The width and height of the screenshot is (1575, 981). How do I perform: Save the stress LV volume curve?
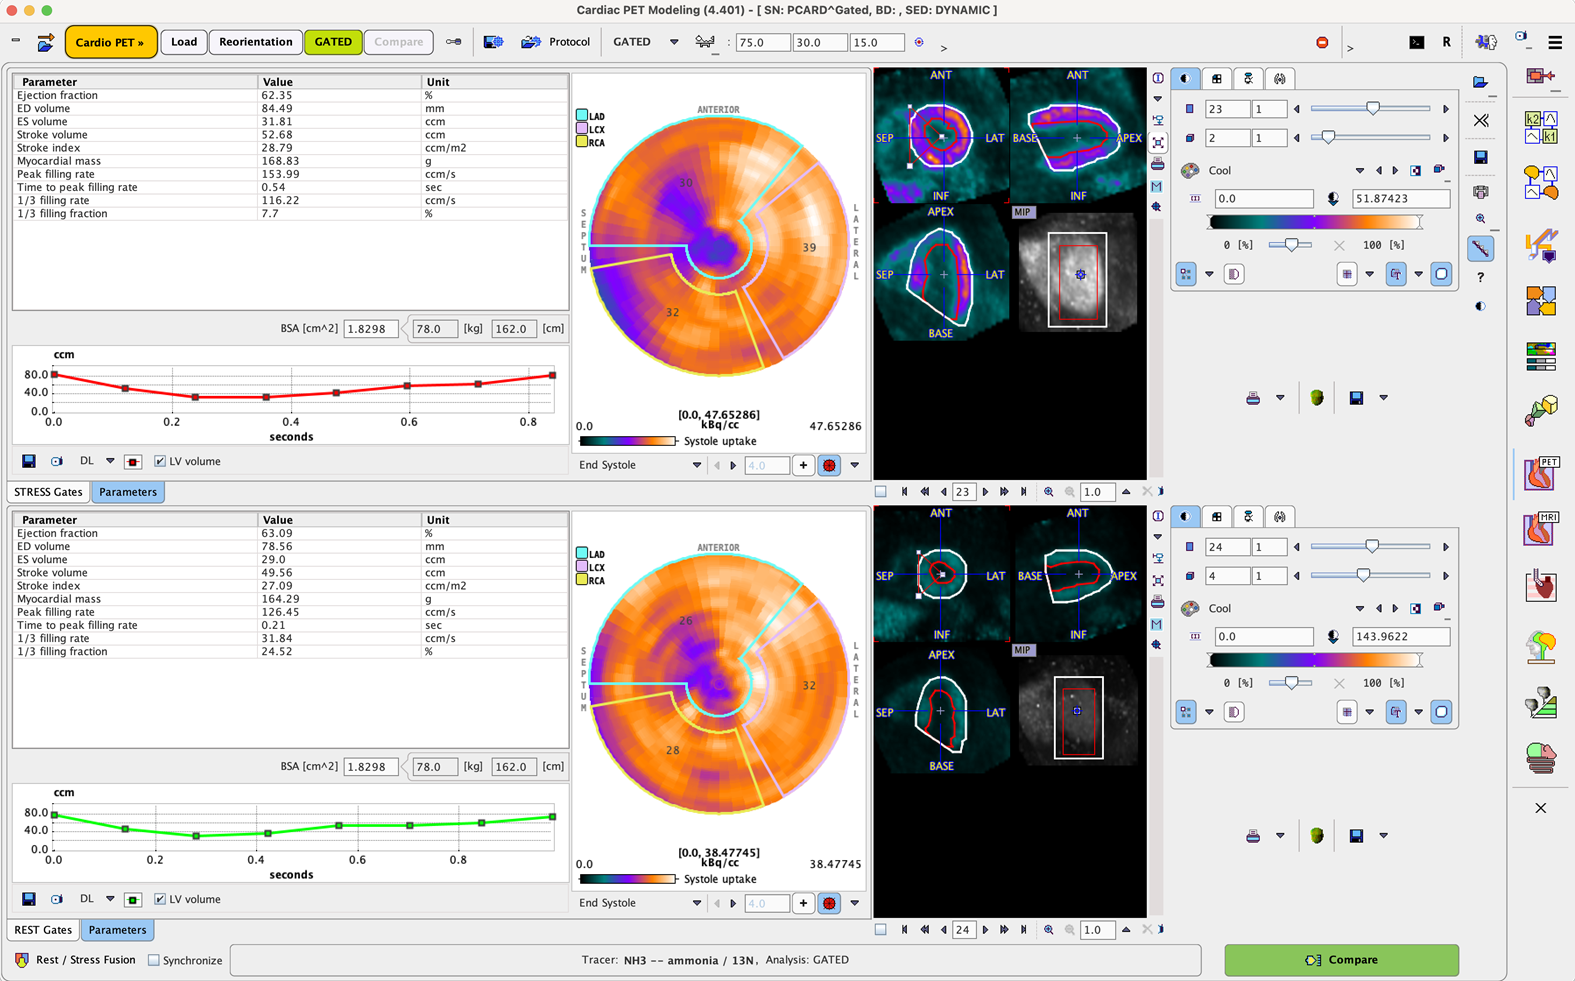tap(29, 461)
